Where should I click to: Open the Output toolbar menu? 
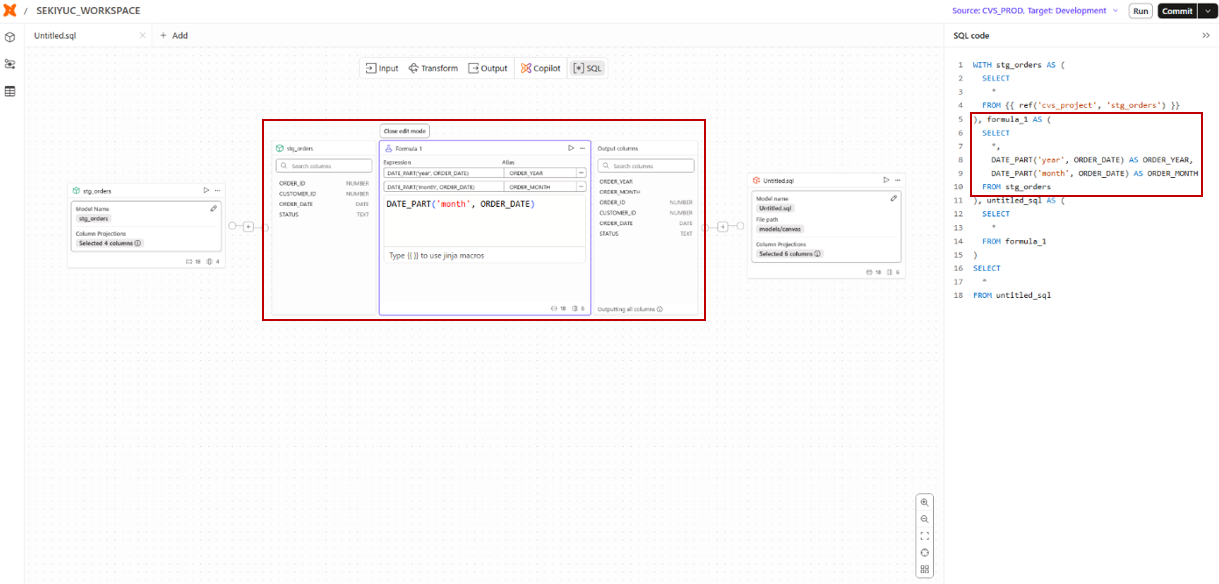(488, 68)
